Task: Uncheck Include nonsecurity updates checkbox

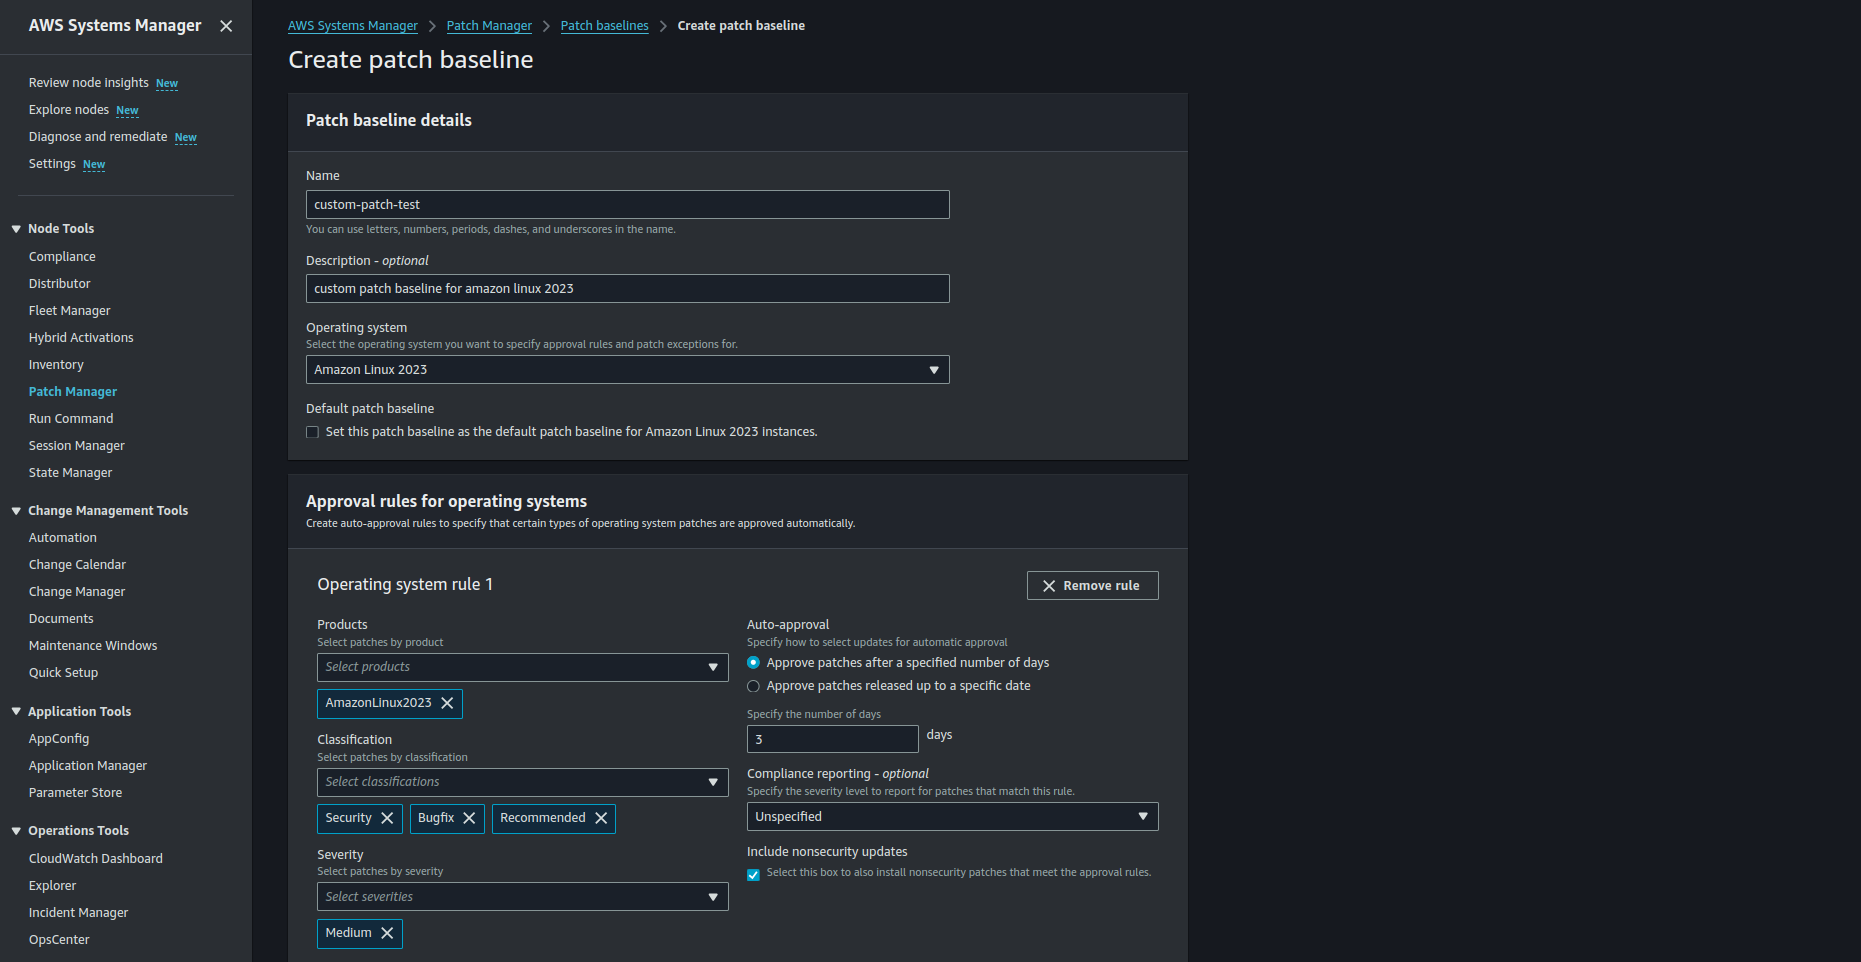Action: (x=753, y=875)
